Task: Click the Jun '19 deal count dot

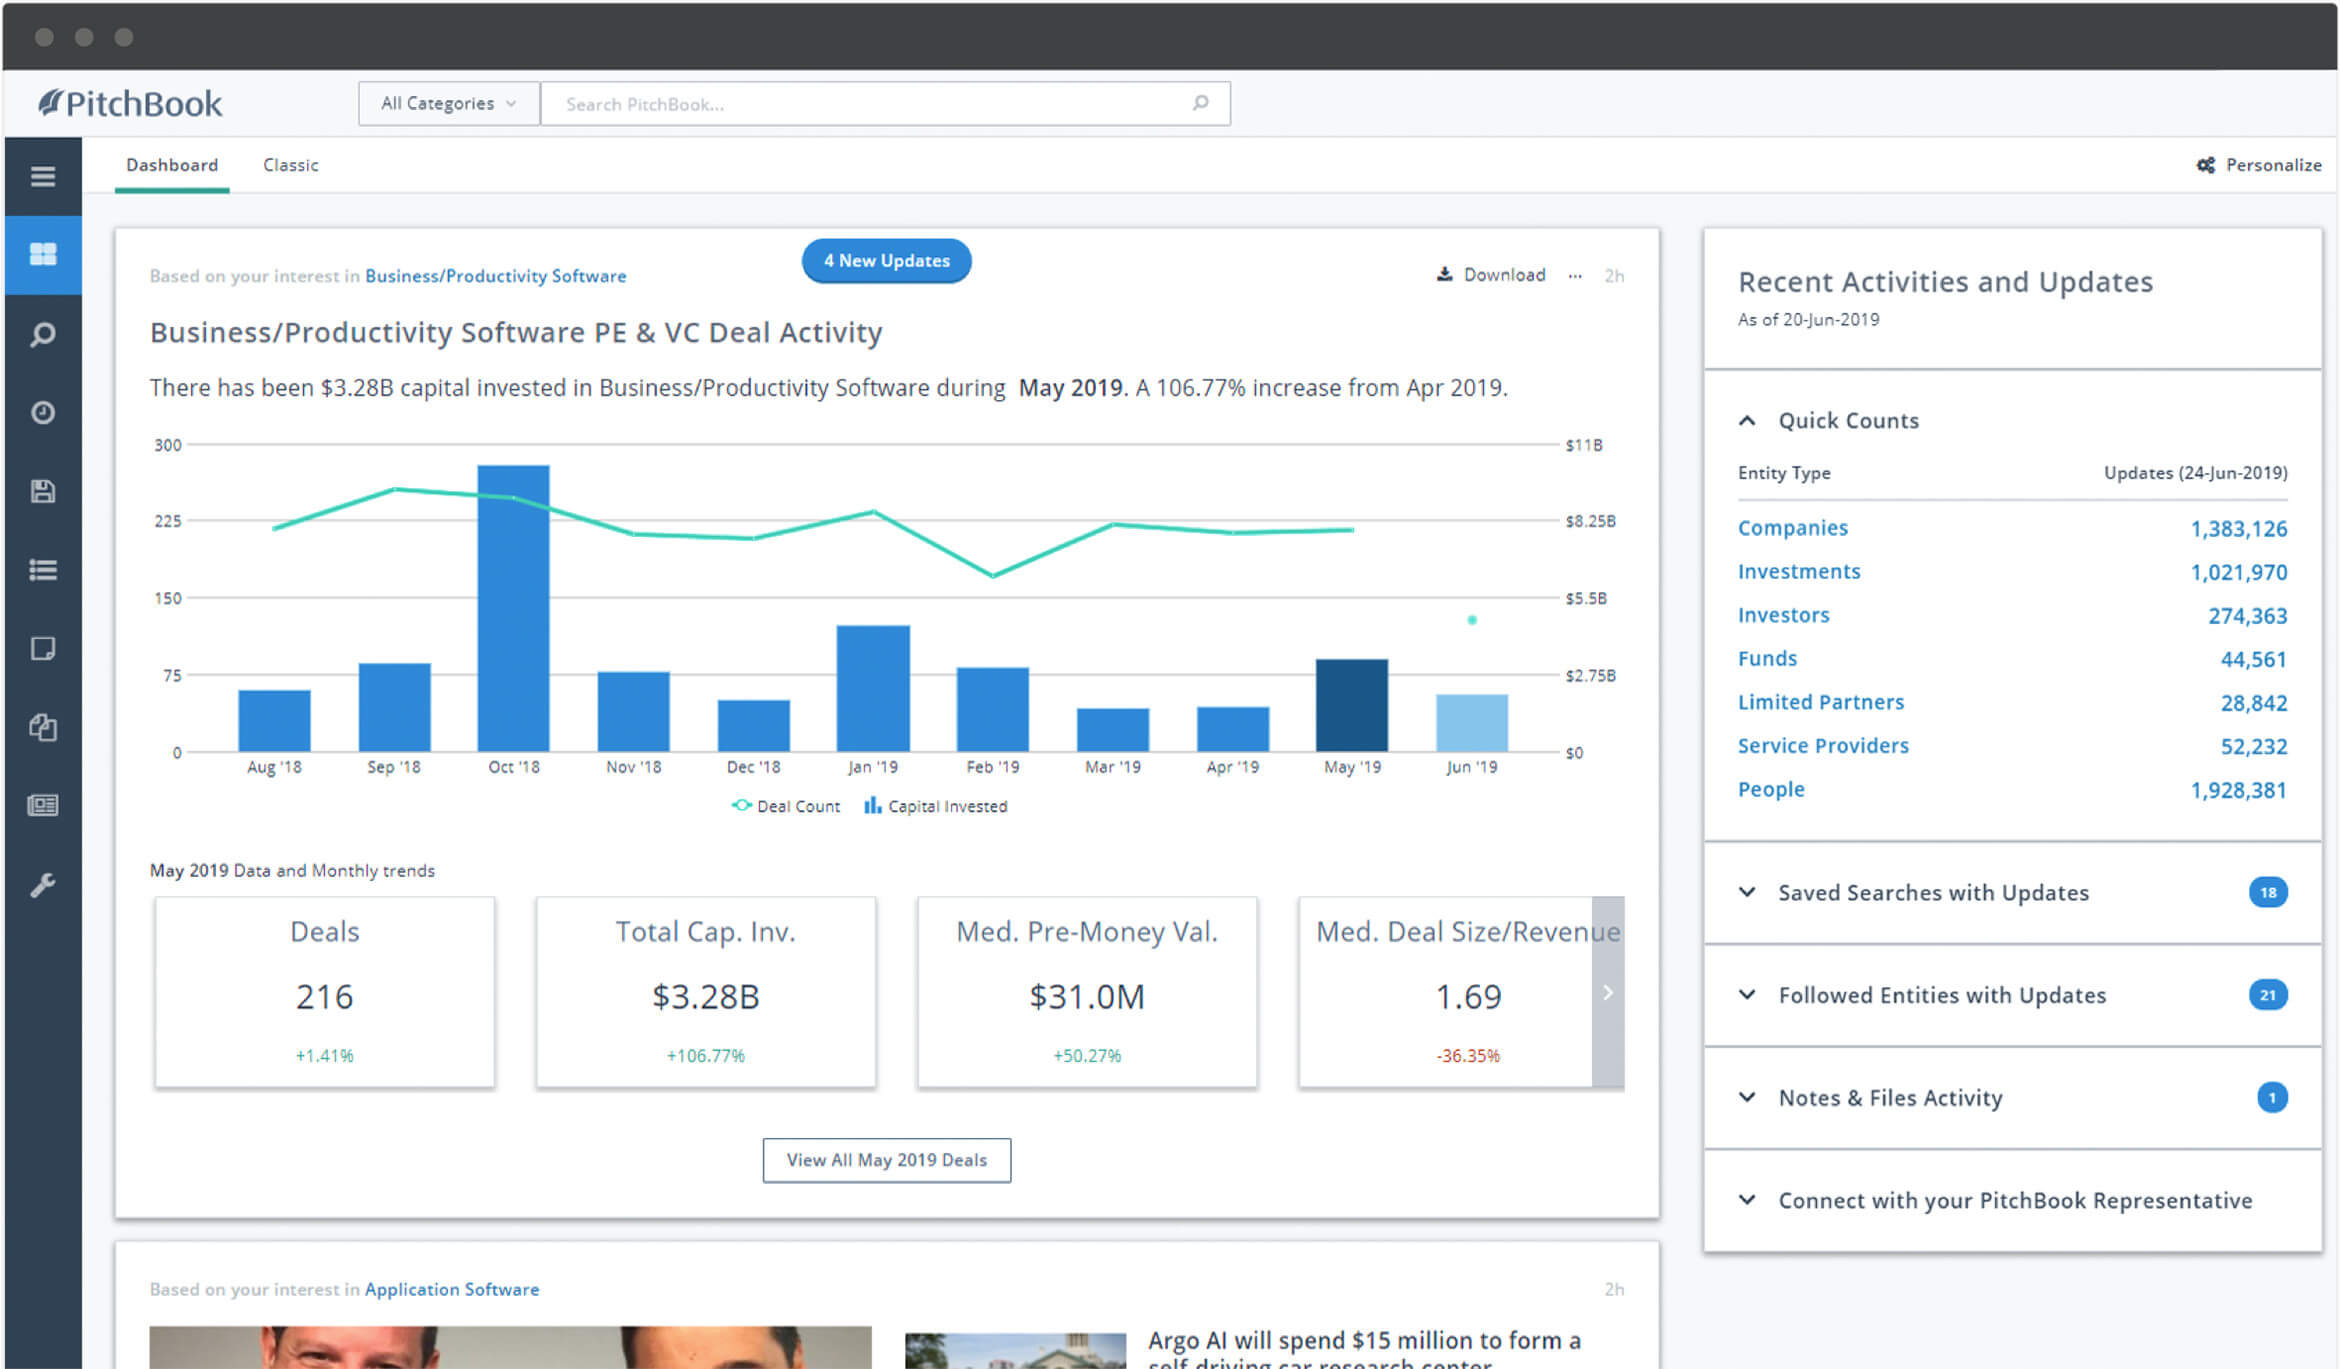Action: pos(1472,620)
